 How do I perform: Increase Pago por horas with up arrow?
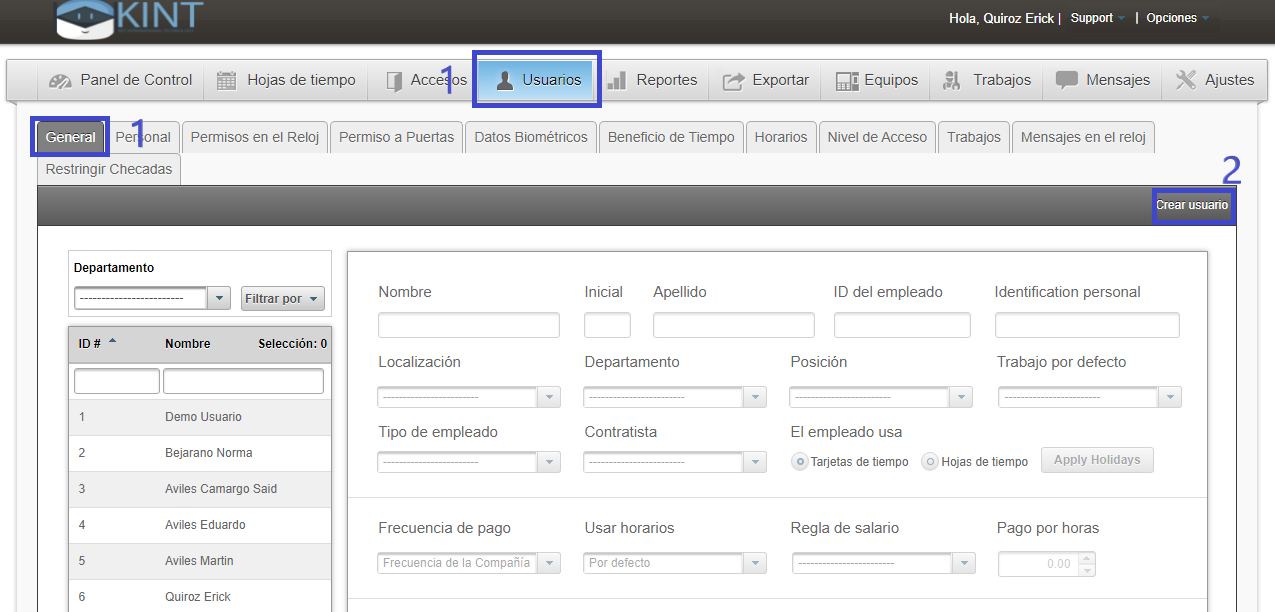1088,558
